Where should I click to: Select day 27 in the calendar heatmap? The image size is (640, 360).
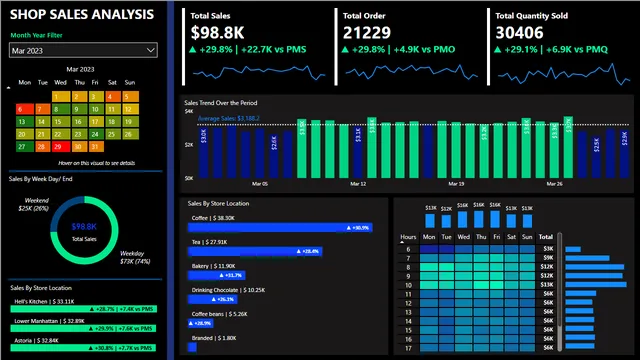[25, 147]
